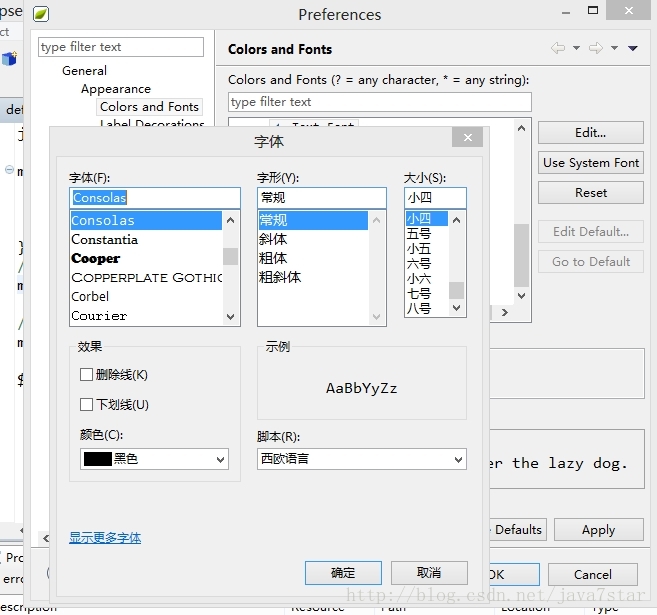Screen dimensions: 657x615
Task: Click the colors list horizontal scroll-right arrow
Action: click(x=504, y=313)
